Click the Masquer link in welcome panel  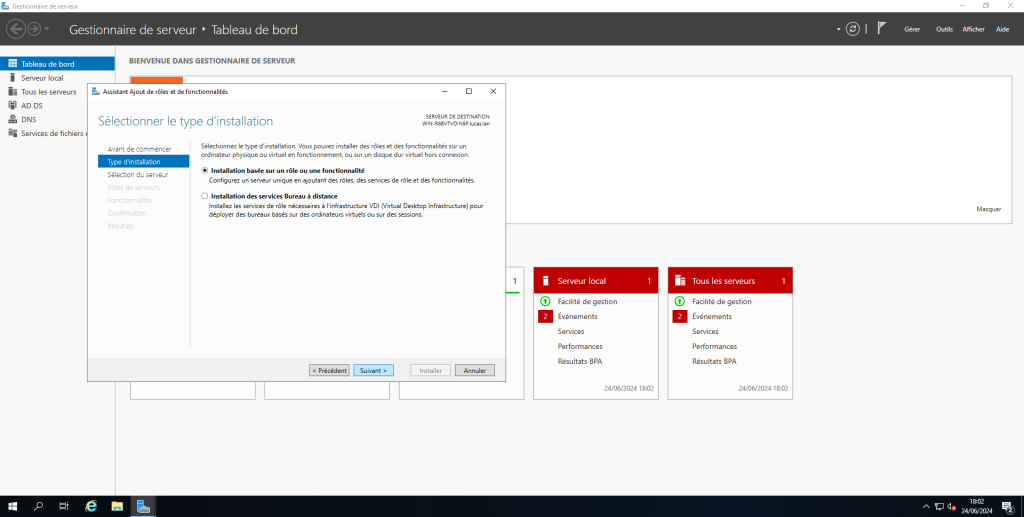tap(987, 209)
